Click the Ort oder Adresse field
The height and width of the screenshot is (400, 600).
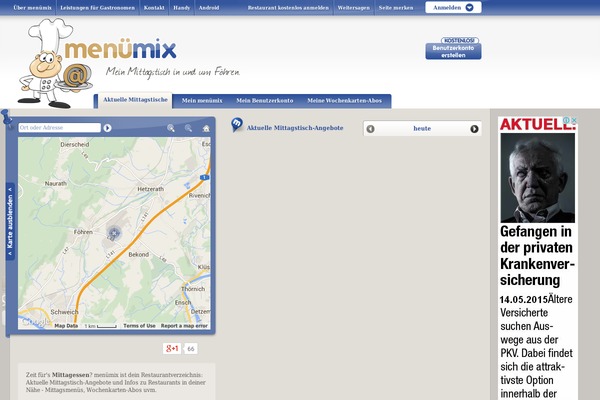(59, 127)
